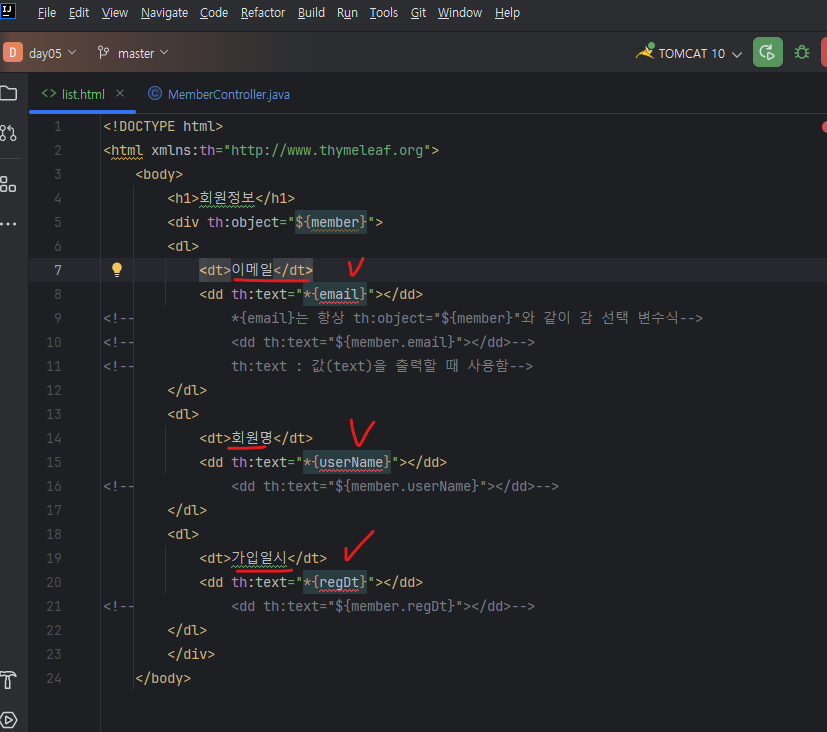
Task: Open the Structure tool window icon
Action: tap(8, 184)
